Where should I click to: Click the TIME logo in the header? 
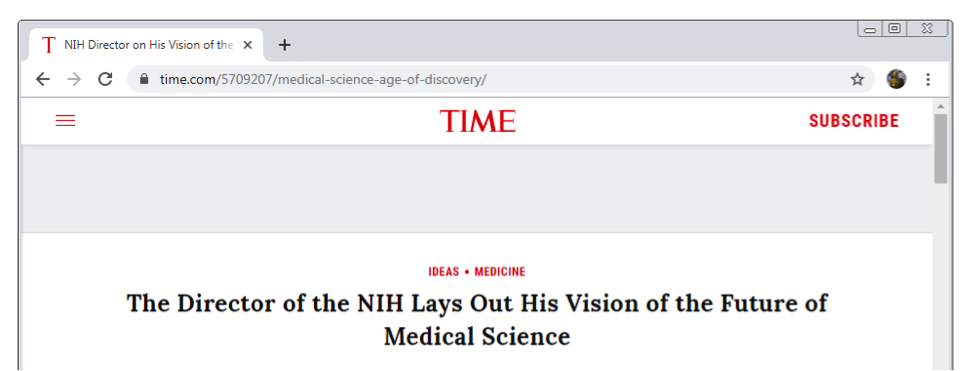[x=478, y=121]
